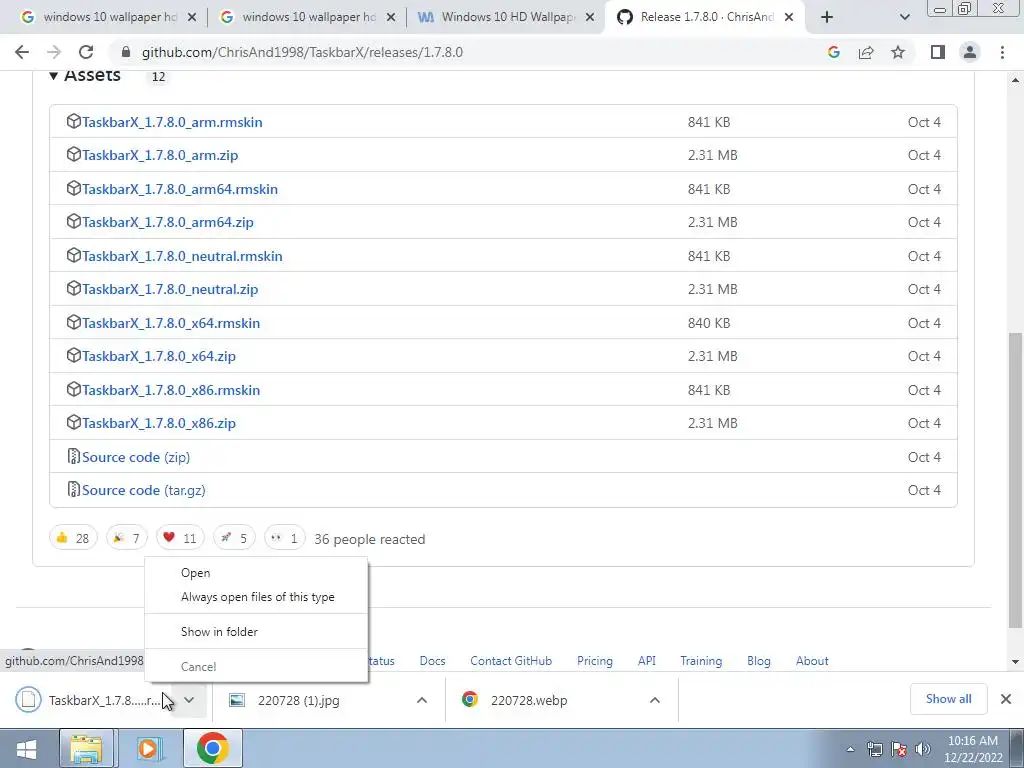Open a new tab with plus button

[x=827, y=18]
